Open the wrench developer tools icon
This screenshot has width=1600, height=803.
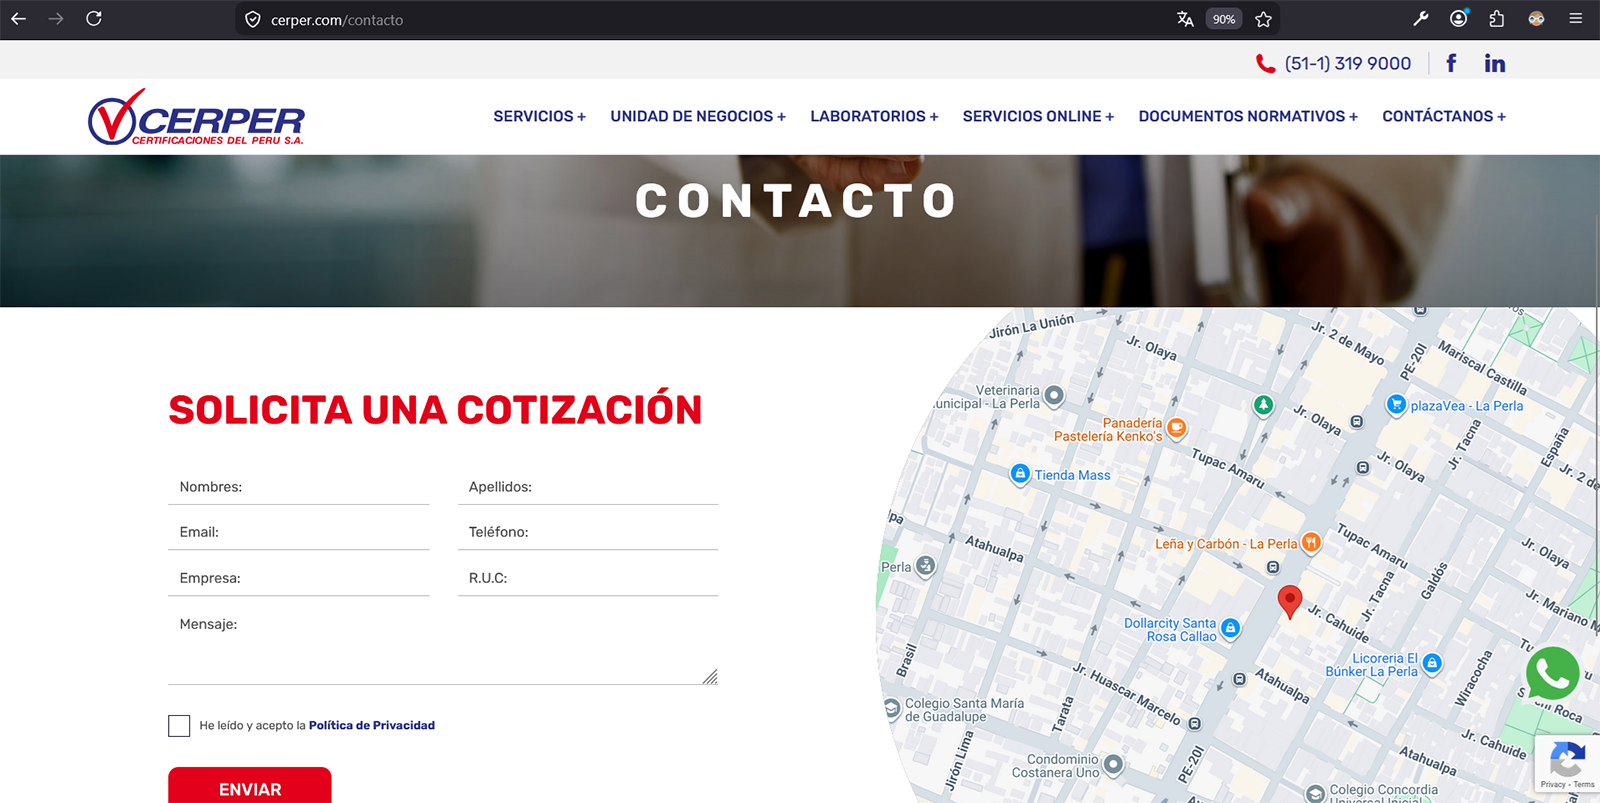(x=1421, y=19)
